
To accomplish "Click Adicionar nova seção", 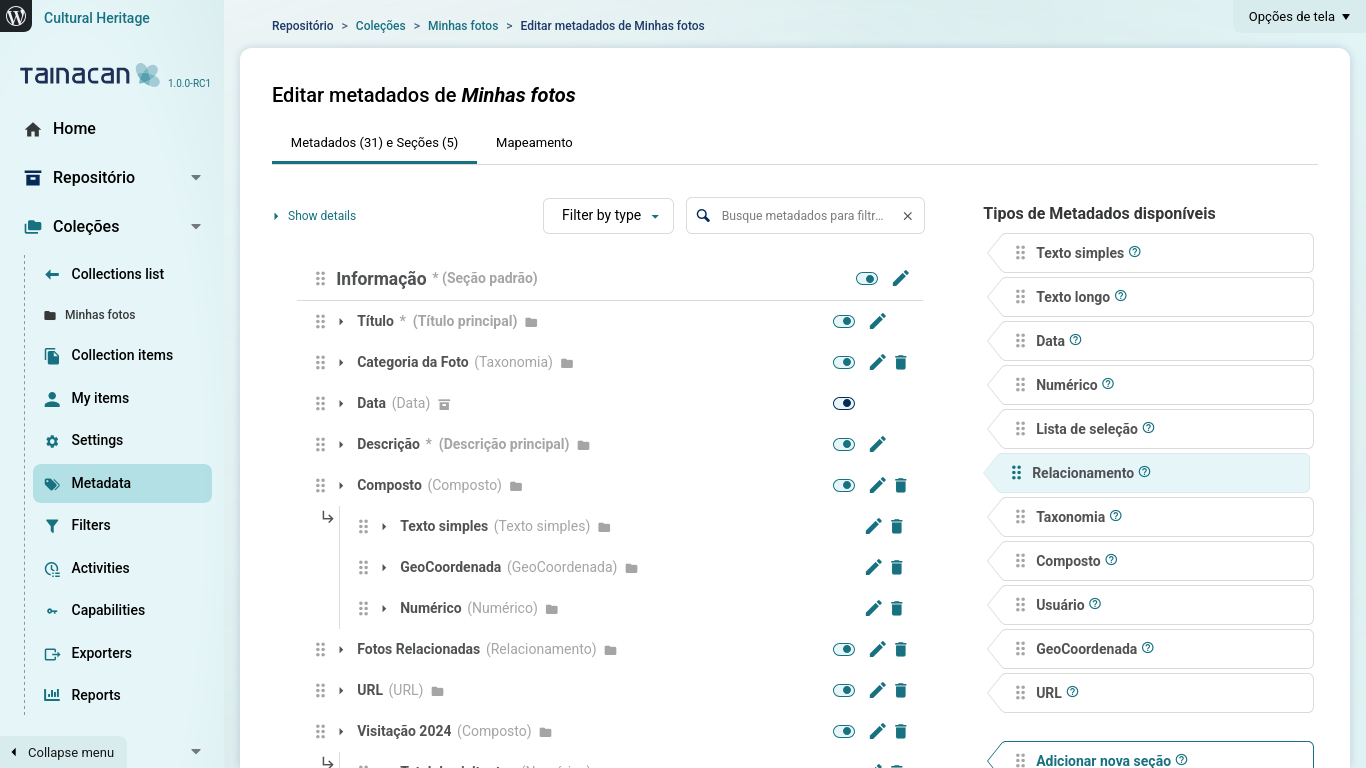I will [x=1103, y=758].
